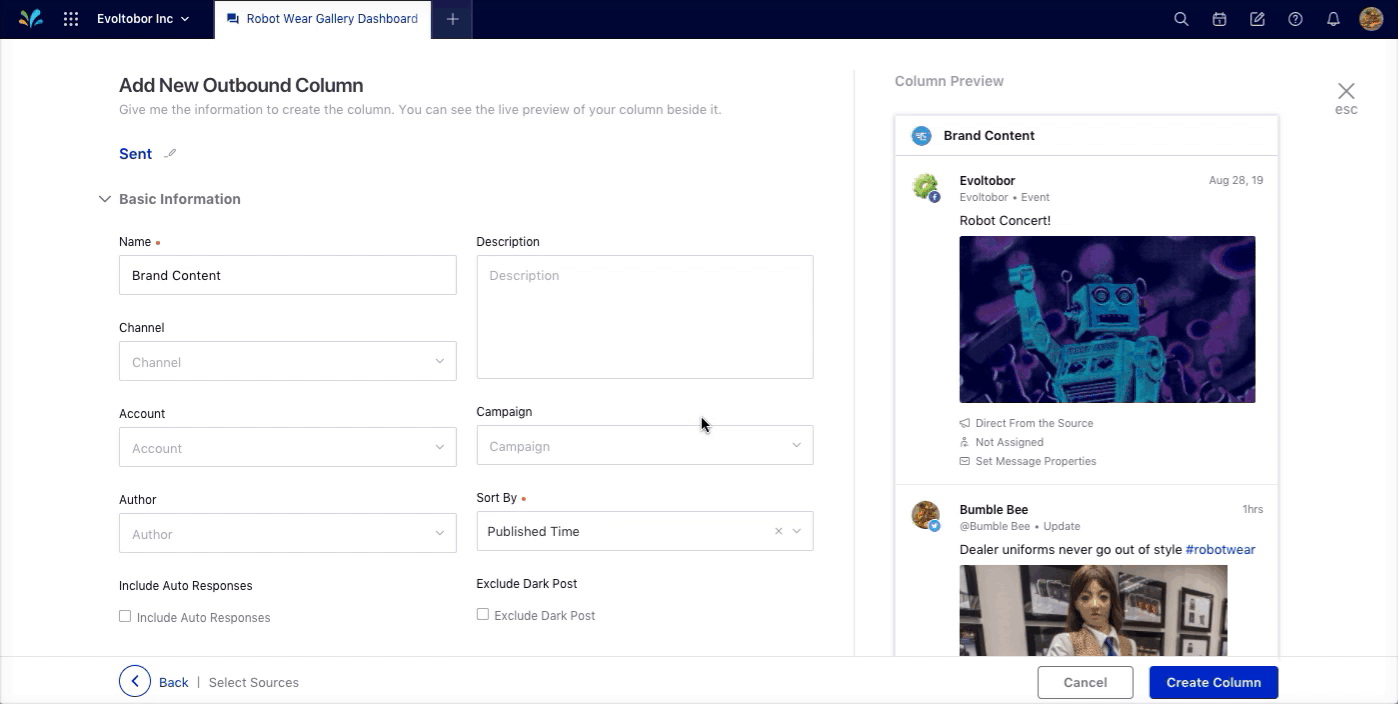This screenshot has height=704, width=1398.
Task: Click the chat icon on dashboard tab
Action: (x=233, y=19)
